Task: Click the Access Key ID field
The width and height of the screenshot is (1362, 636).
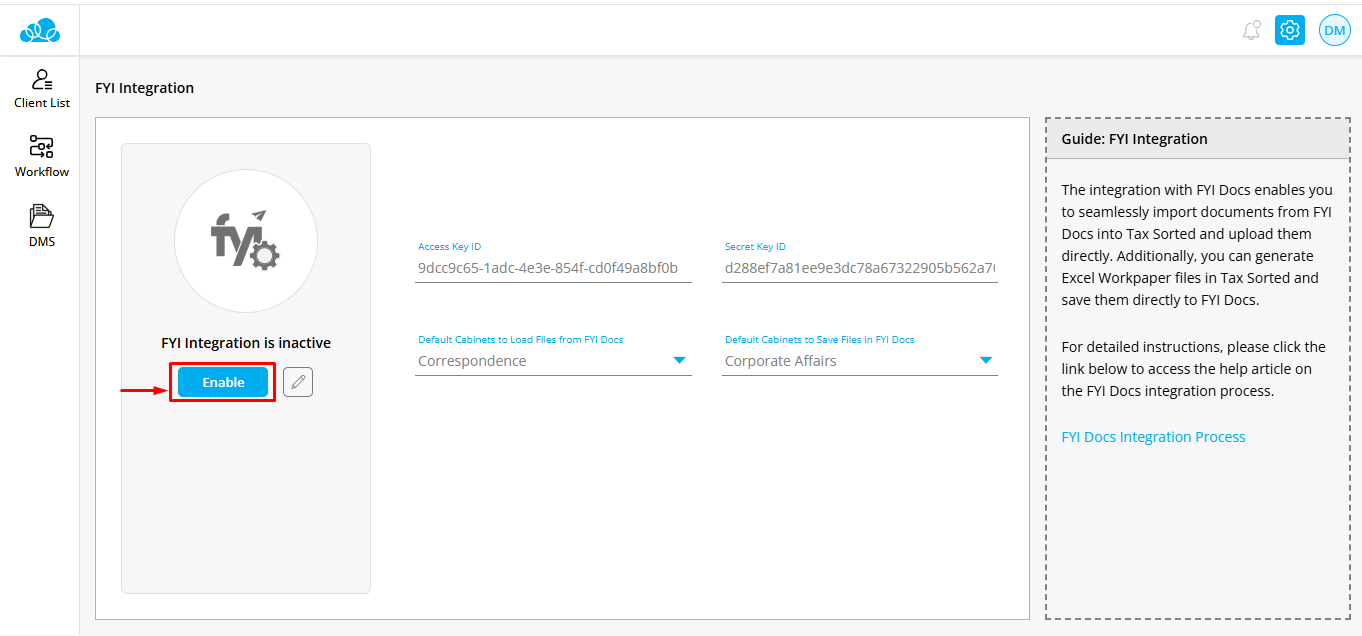Action: pos(553,268)
